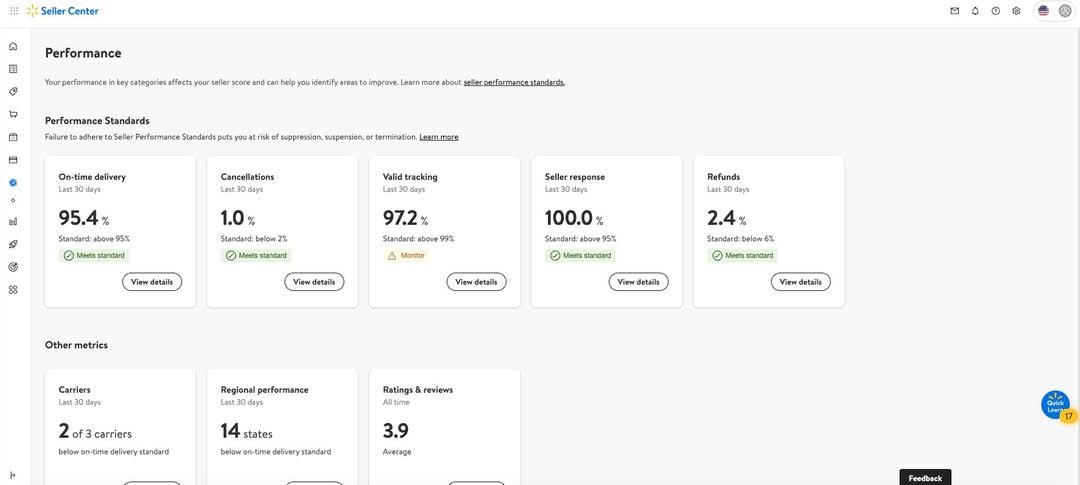Open the target advertising sidebar icon

[x=13, y=267]
